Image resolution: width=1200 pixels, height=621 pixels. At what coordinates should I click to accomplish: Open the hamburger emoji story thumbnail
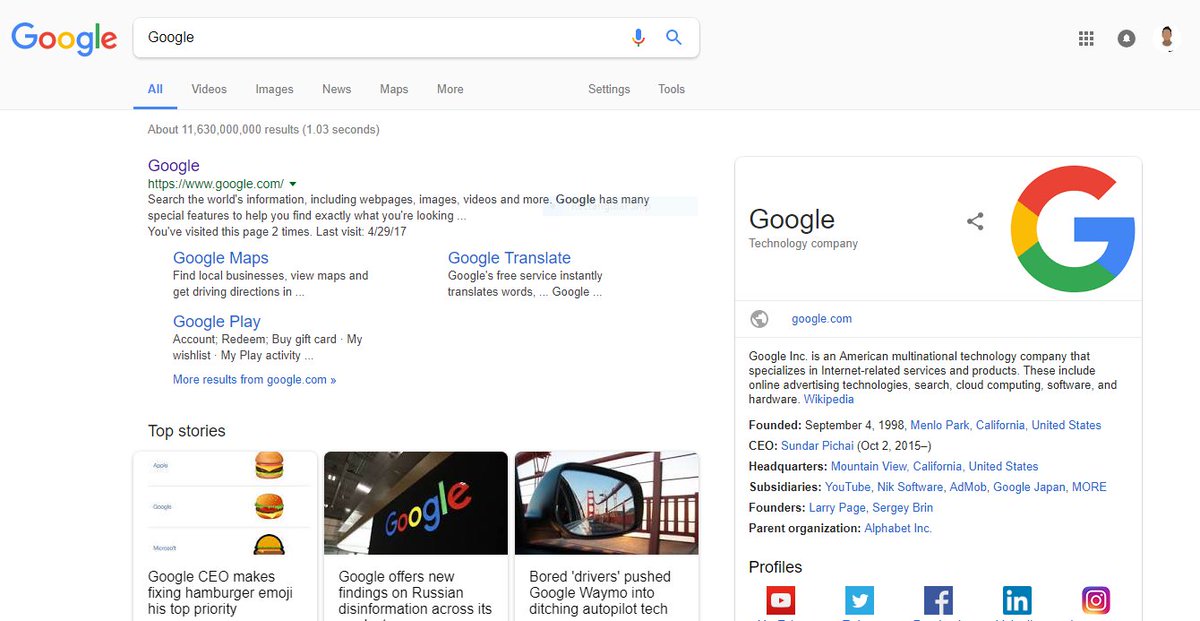coord(225,503)
